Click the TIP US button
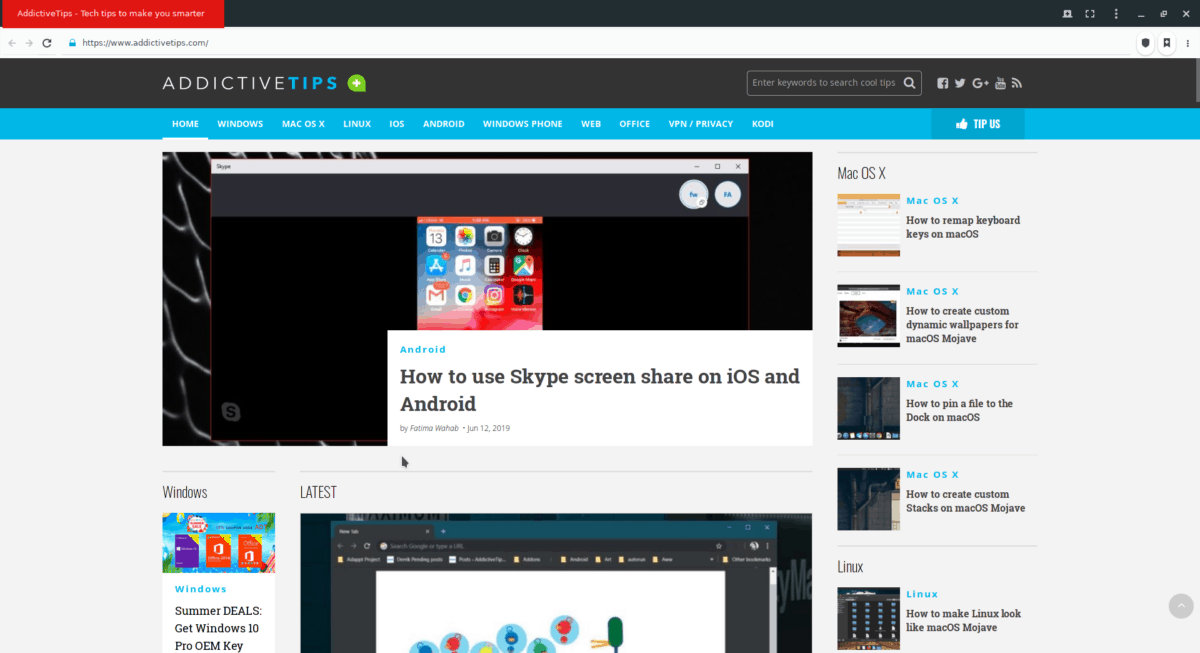Screen dimensions: 1200x653 pos(977,123)
